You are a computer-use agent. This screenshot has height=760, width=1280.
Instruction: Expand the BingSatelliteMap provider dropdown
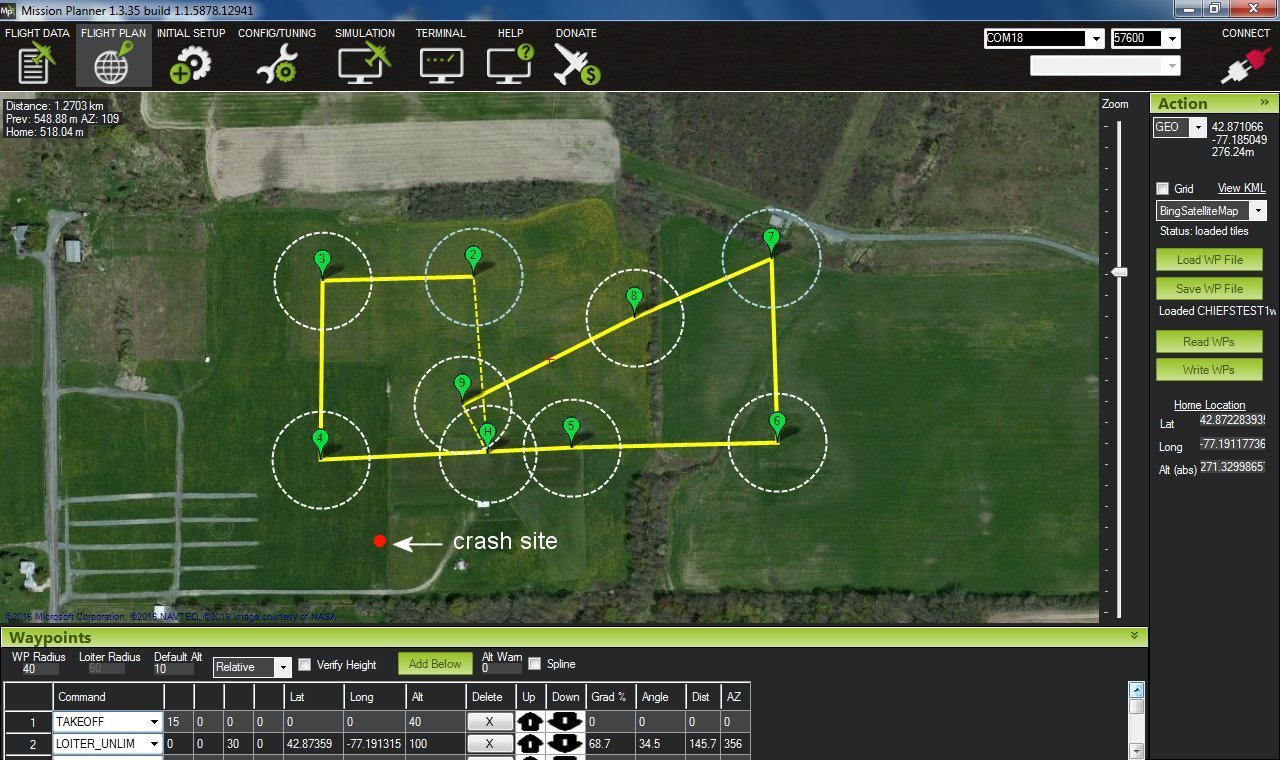(1258, 211)
